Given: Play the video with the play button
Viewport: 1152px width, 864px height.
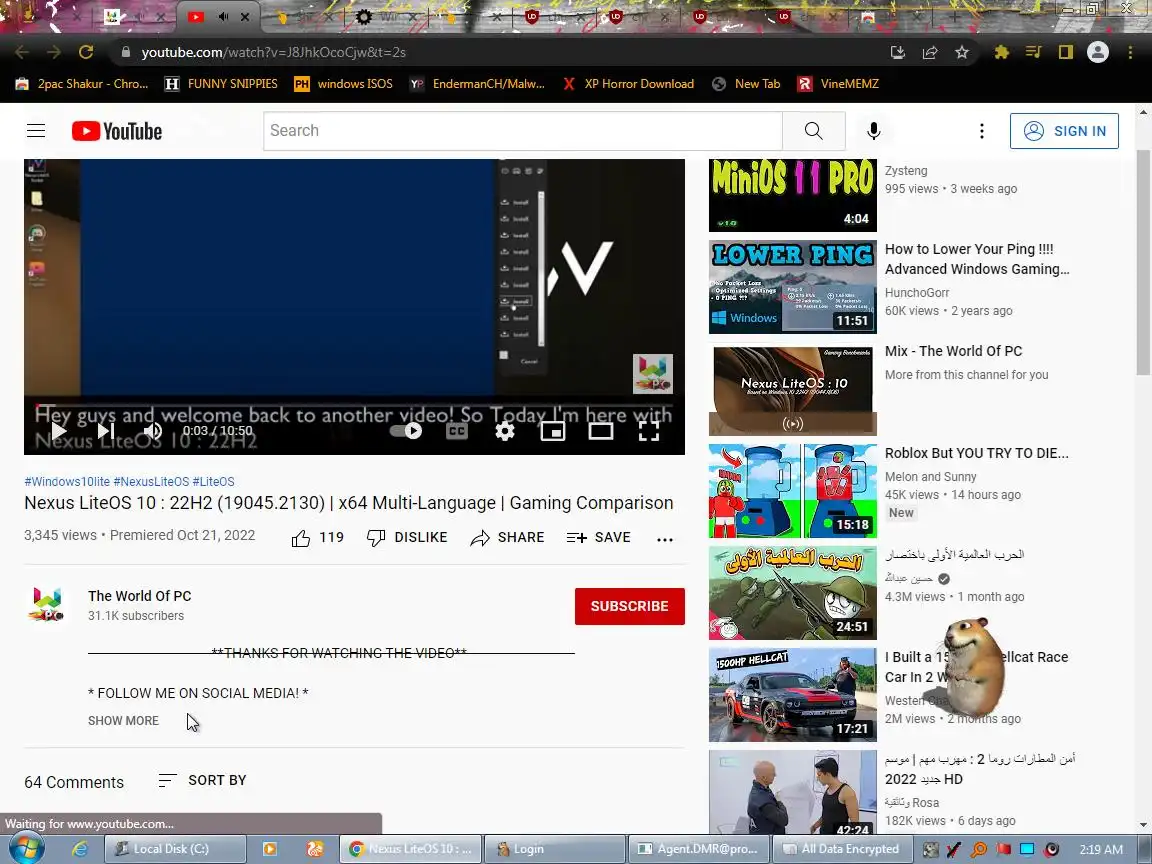Looking at the screenshot, I should tap(58, 431).
